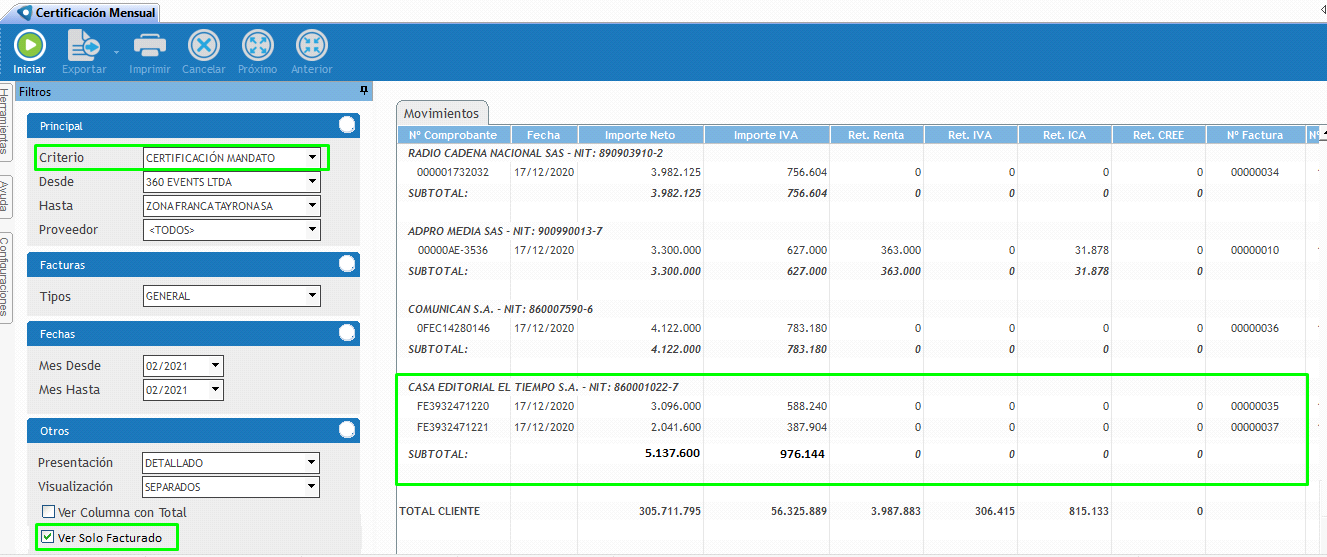This screenshot has width=1327, height=557.
Task: Select invoice row FE3932471220
Action: tap(453, 406)
